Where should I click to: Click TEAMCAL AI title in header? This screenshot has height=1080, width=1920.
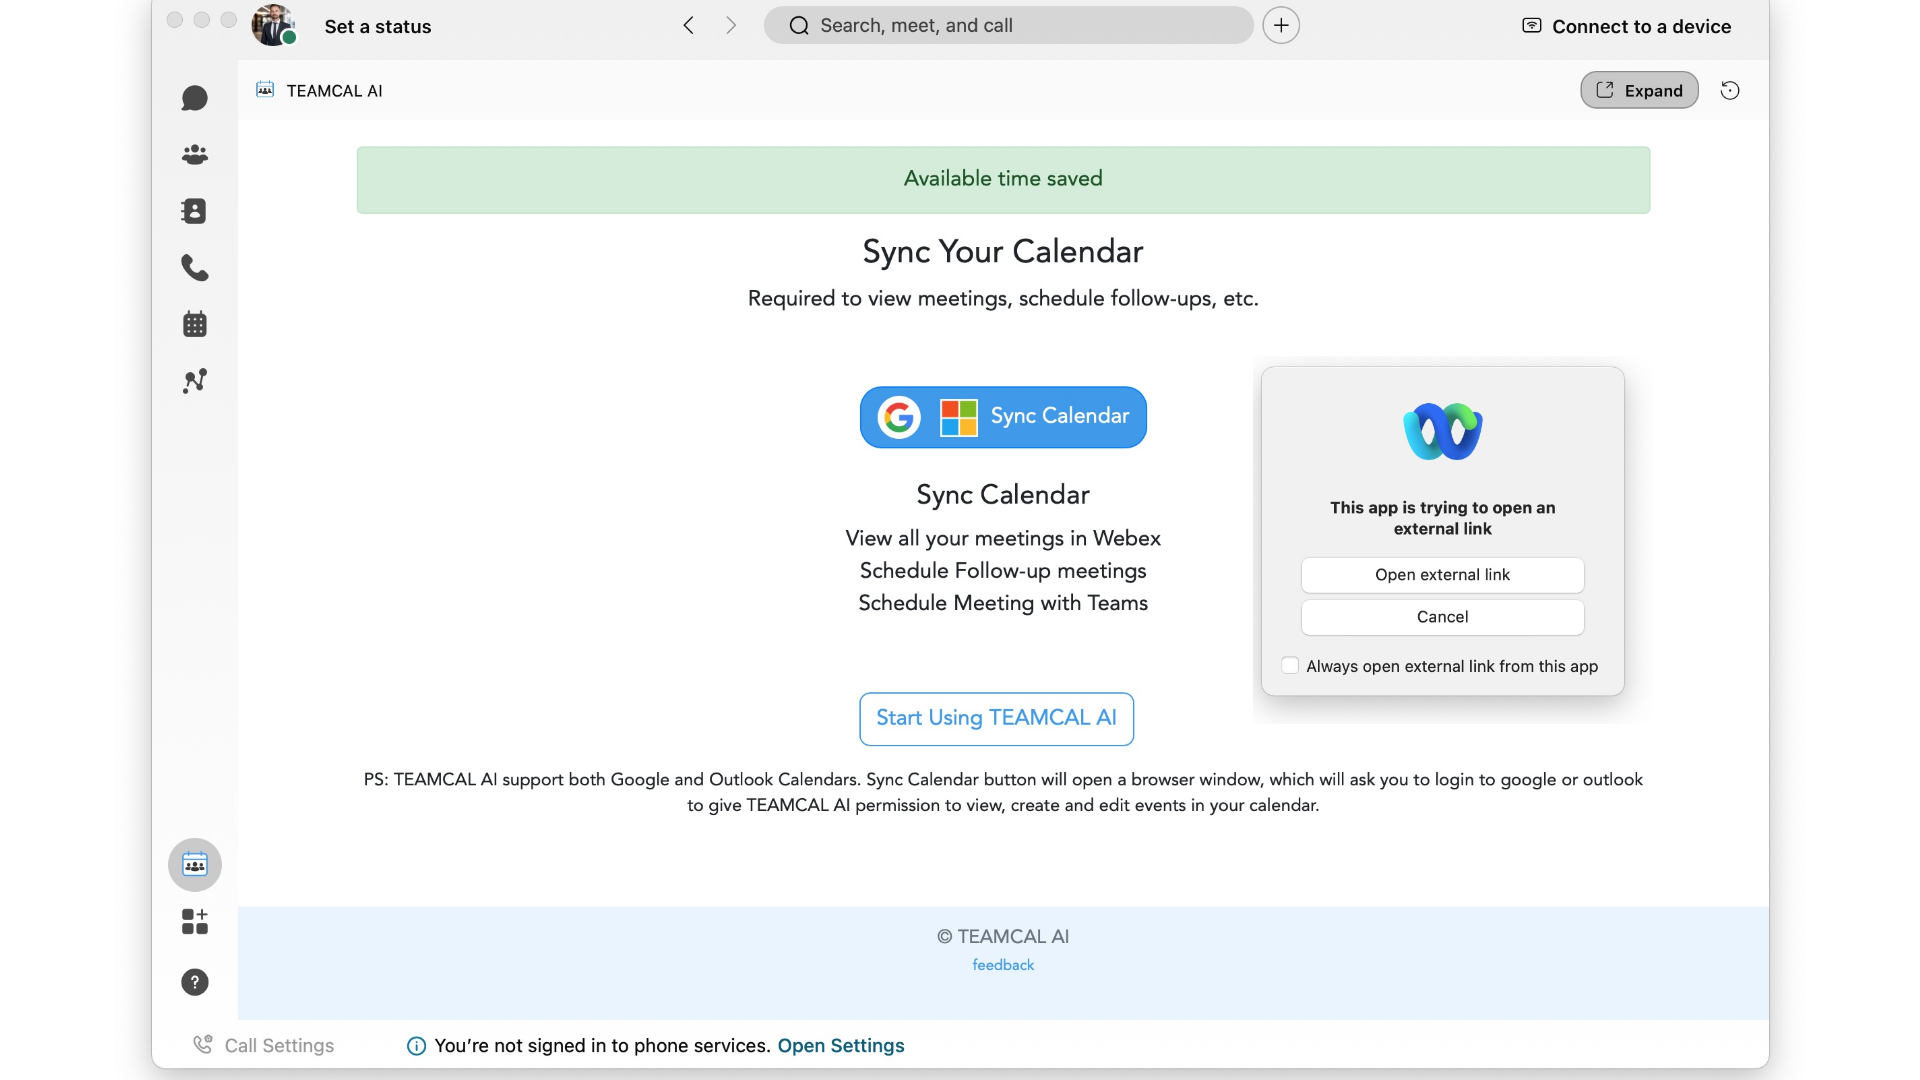tap(334, 91)
